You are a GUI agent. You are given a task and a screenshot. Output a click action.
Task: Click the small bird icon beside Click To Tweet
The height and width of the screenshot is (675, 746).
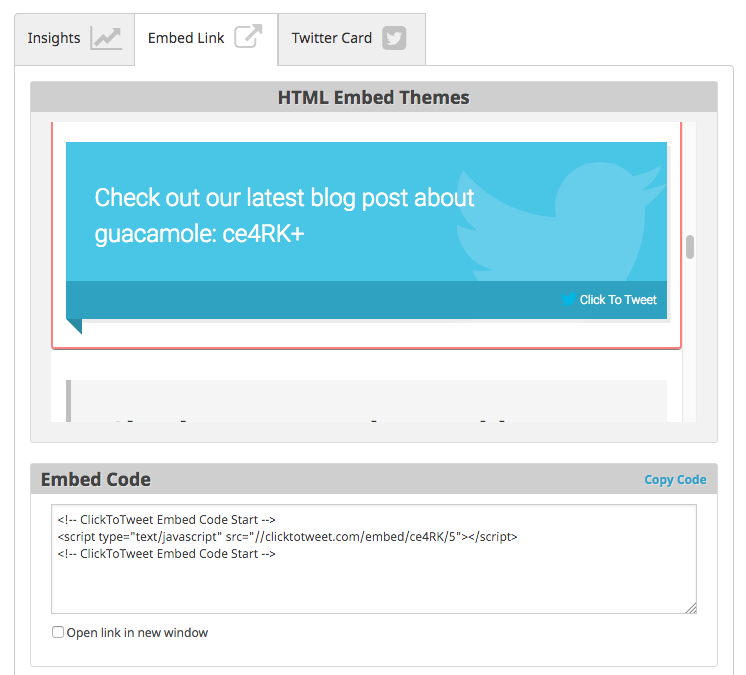tap(568, 299)
